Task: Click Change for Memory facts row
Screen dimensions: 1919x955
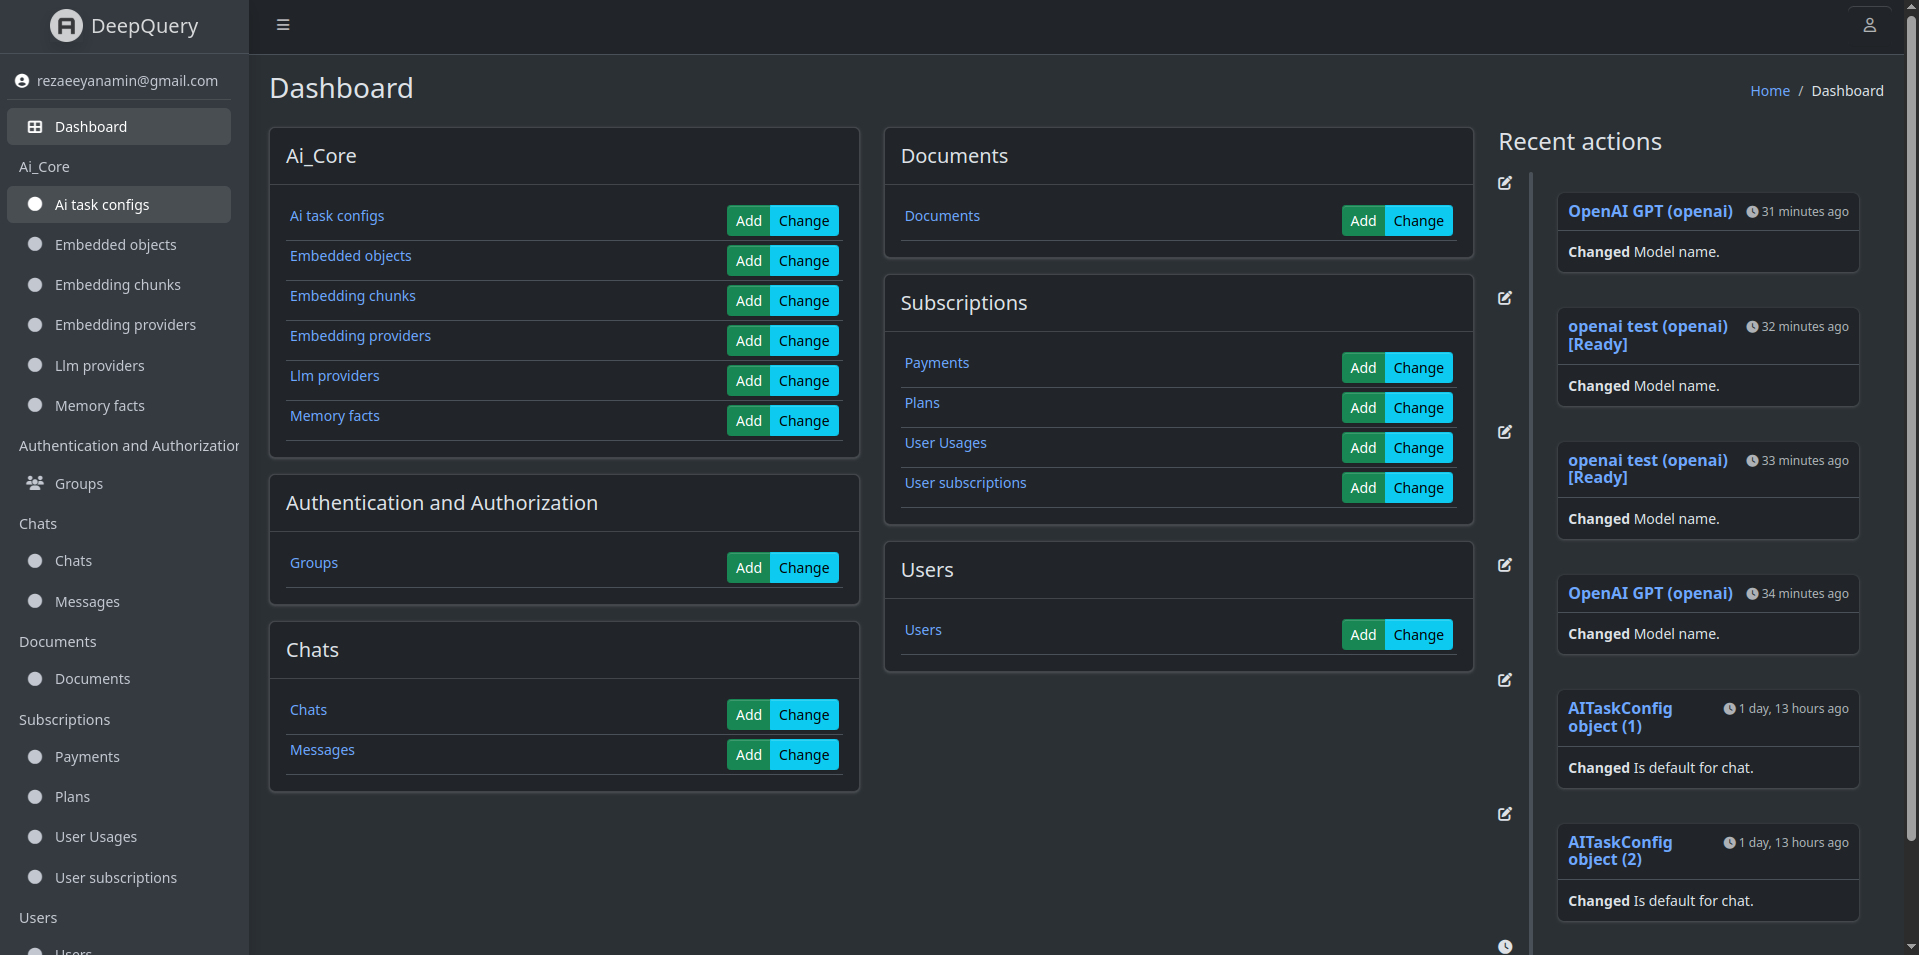Action: 804,421
